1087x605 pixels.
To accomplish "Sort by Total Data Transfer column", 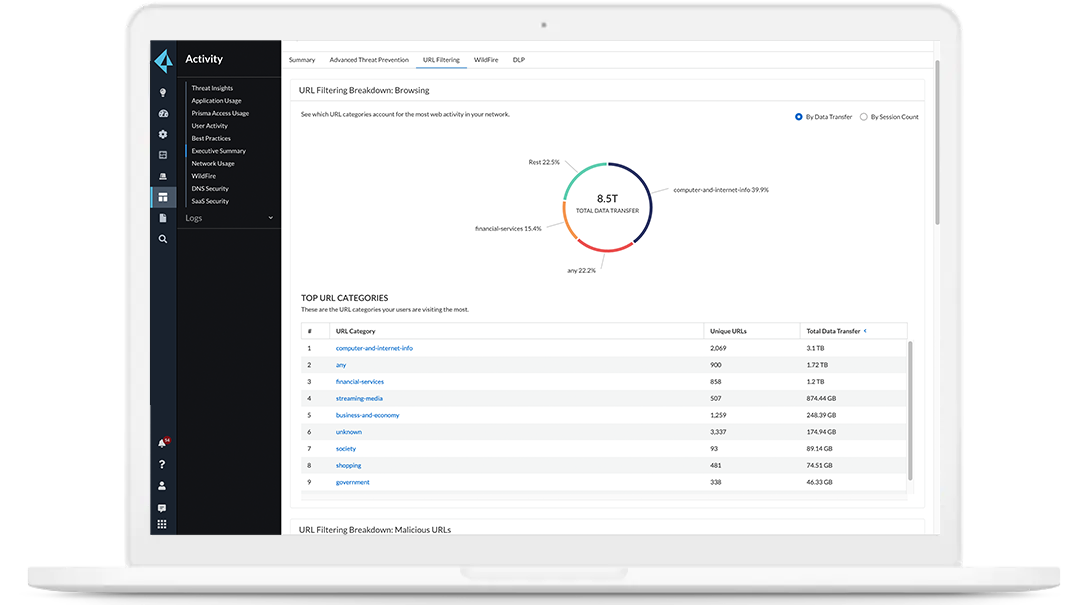I will coord(836,330).
